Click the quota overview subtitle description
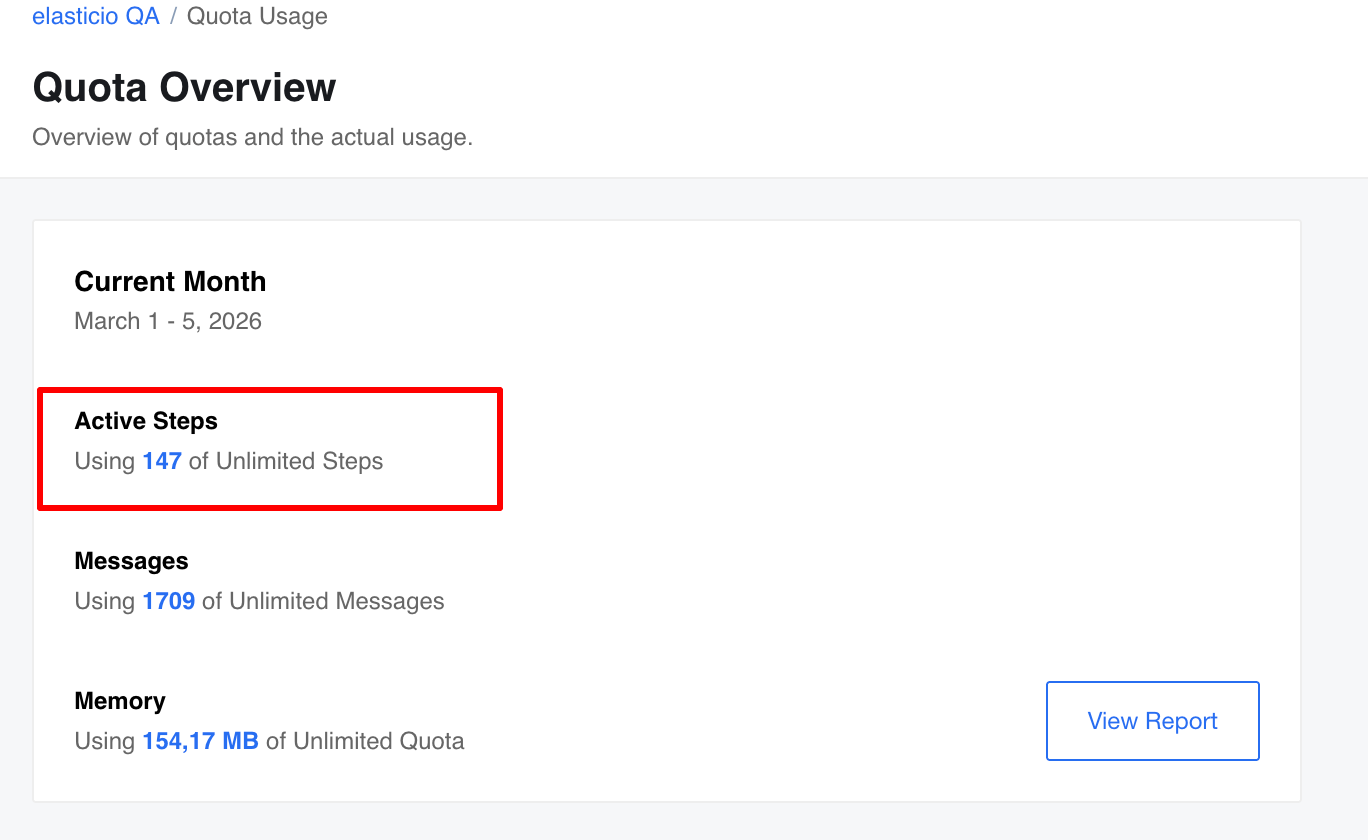The width and height of the screenshot is (1368, 840). point(252,137)
